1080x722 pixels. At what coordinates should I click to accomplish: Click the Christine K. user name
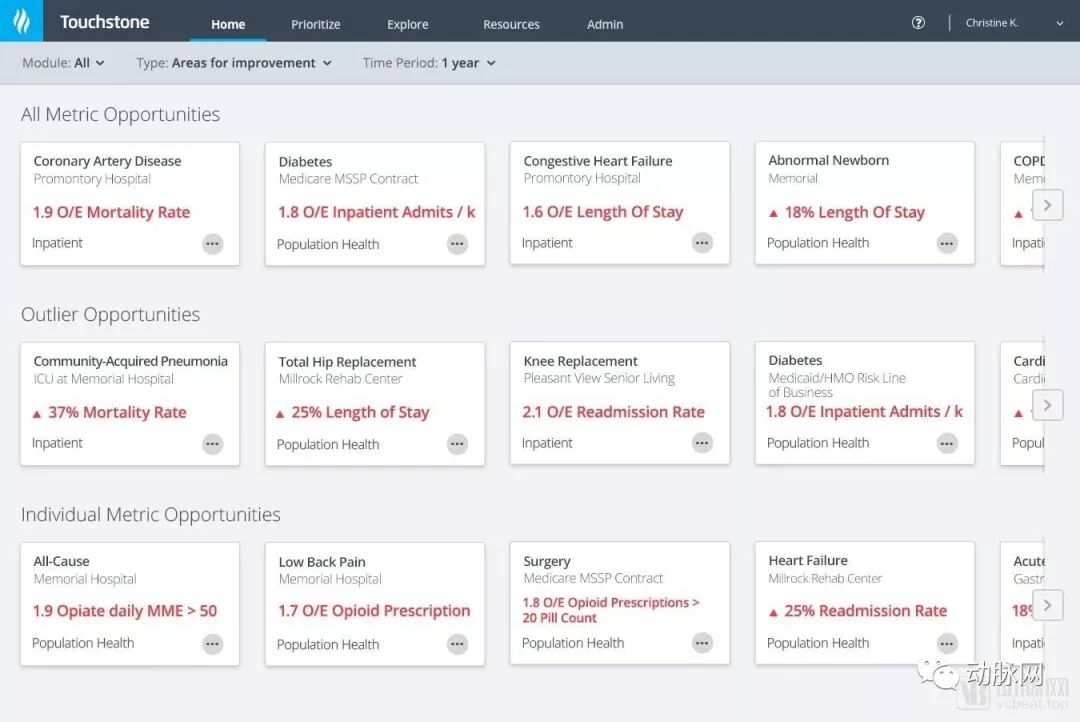click(992, 23)
